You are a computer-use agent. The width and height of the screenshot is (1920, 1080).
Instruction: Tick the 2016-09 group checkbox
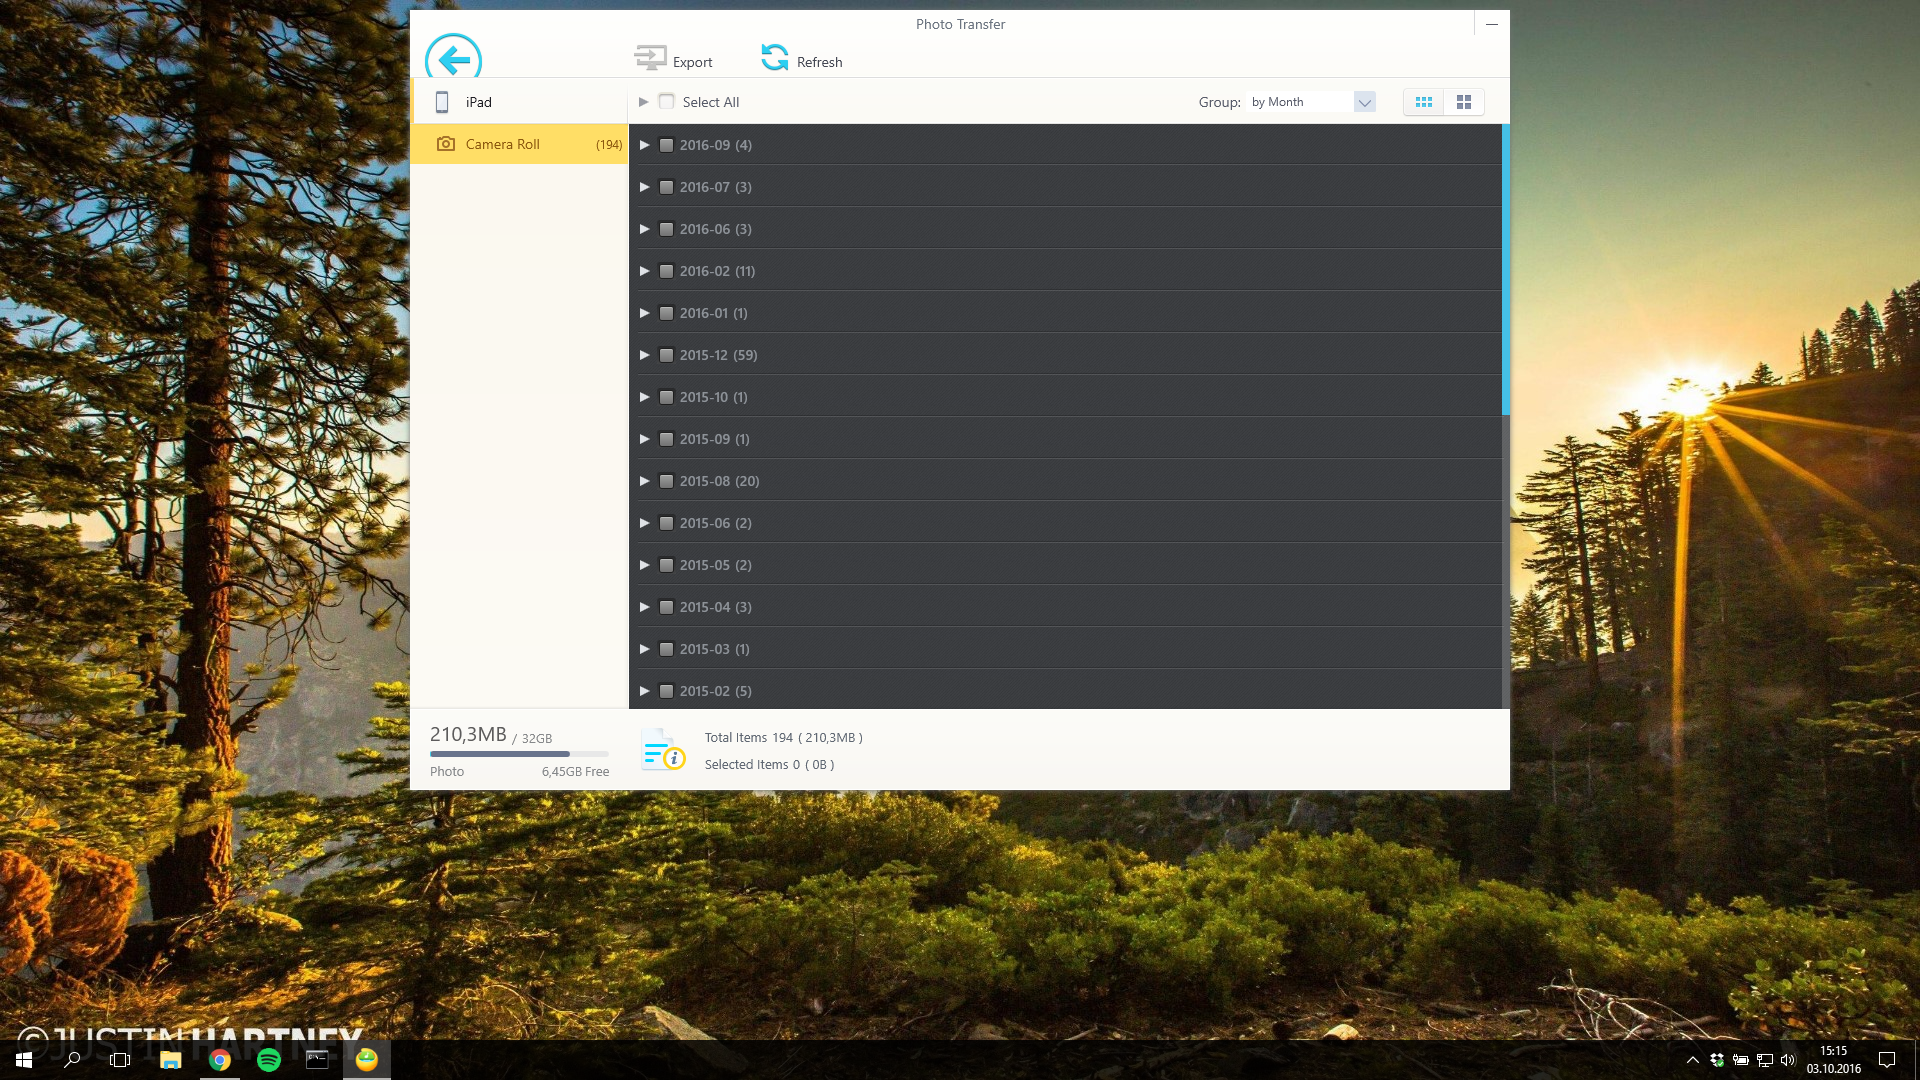667,145
